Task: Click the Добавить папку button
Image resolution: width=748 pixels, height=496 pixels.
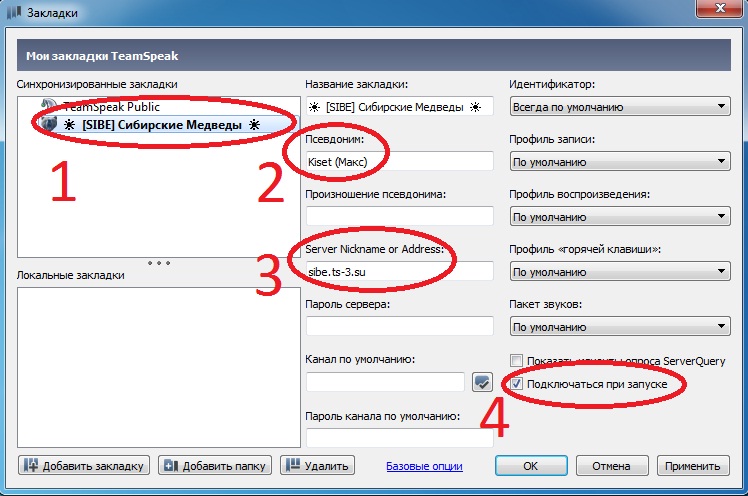Action: pos(215,465)
